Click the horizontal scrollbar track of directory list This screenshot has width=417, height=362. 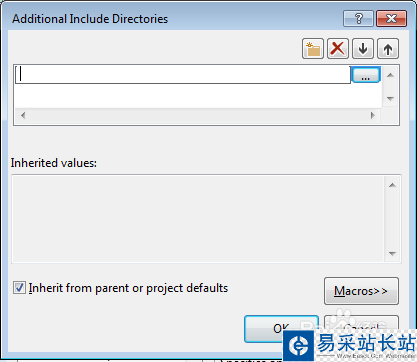(x=198, y=116)
